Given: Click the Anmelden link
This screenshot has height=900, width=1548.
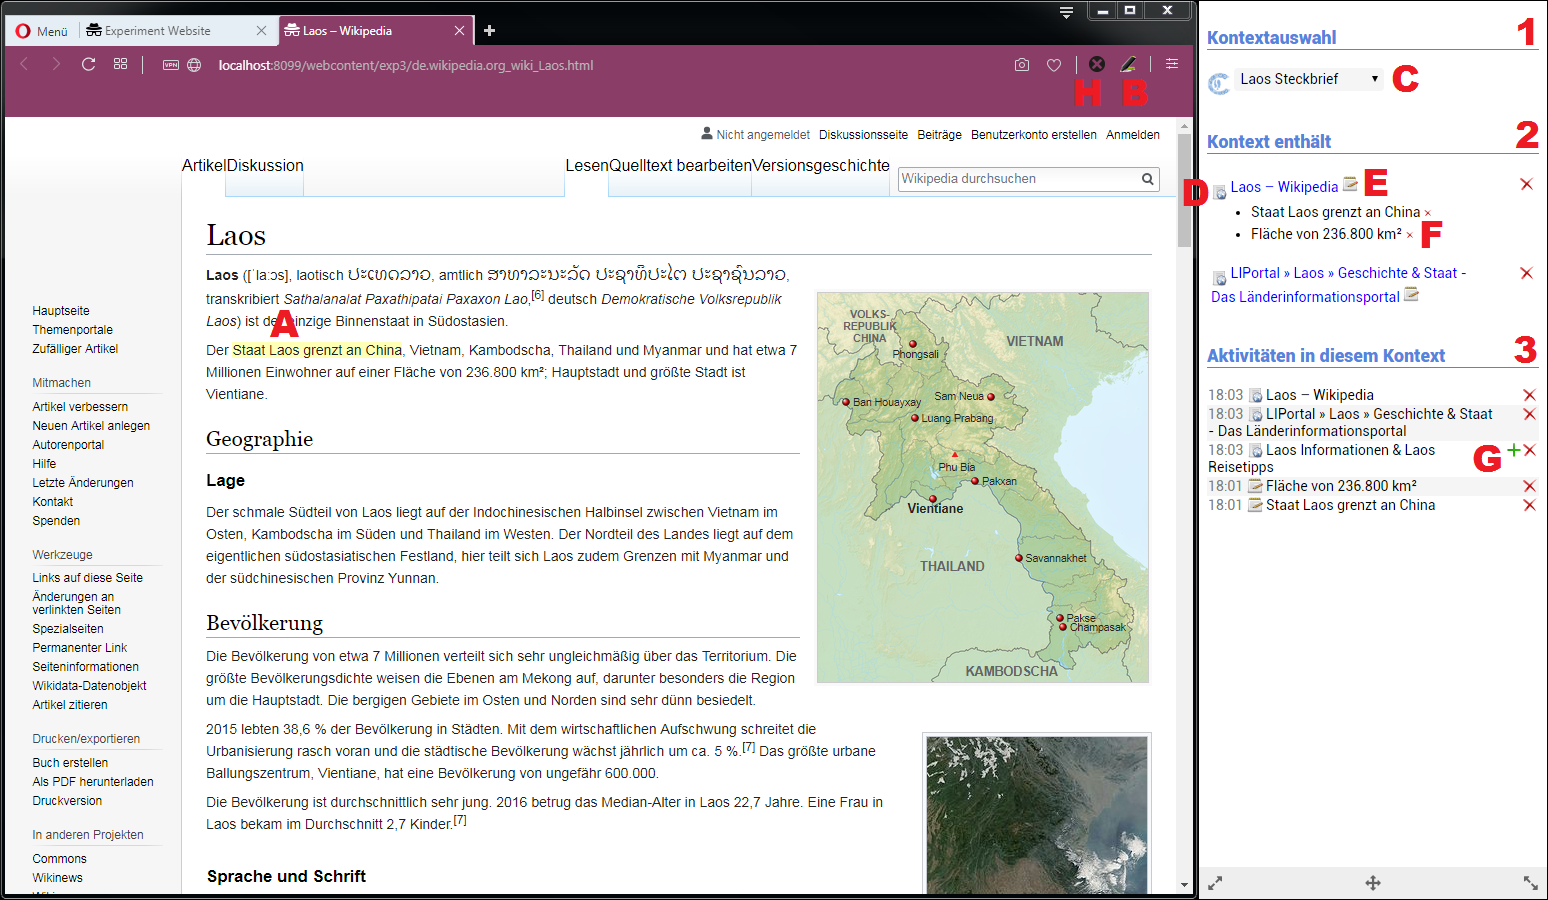Looking at the screenshot, I should tap(1132, 135).
